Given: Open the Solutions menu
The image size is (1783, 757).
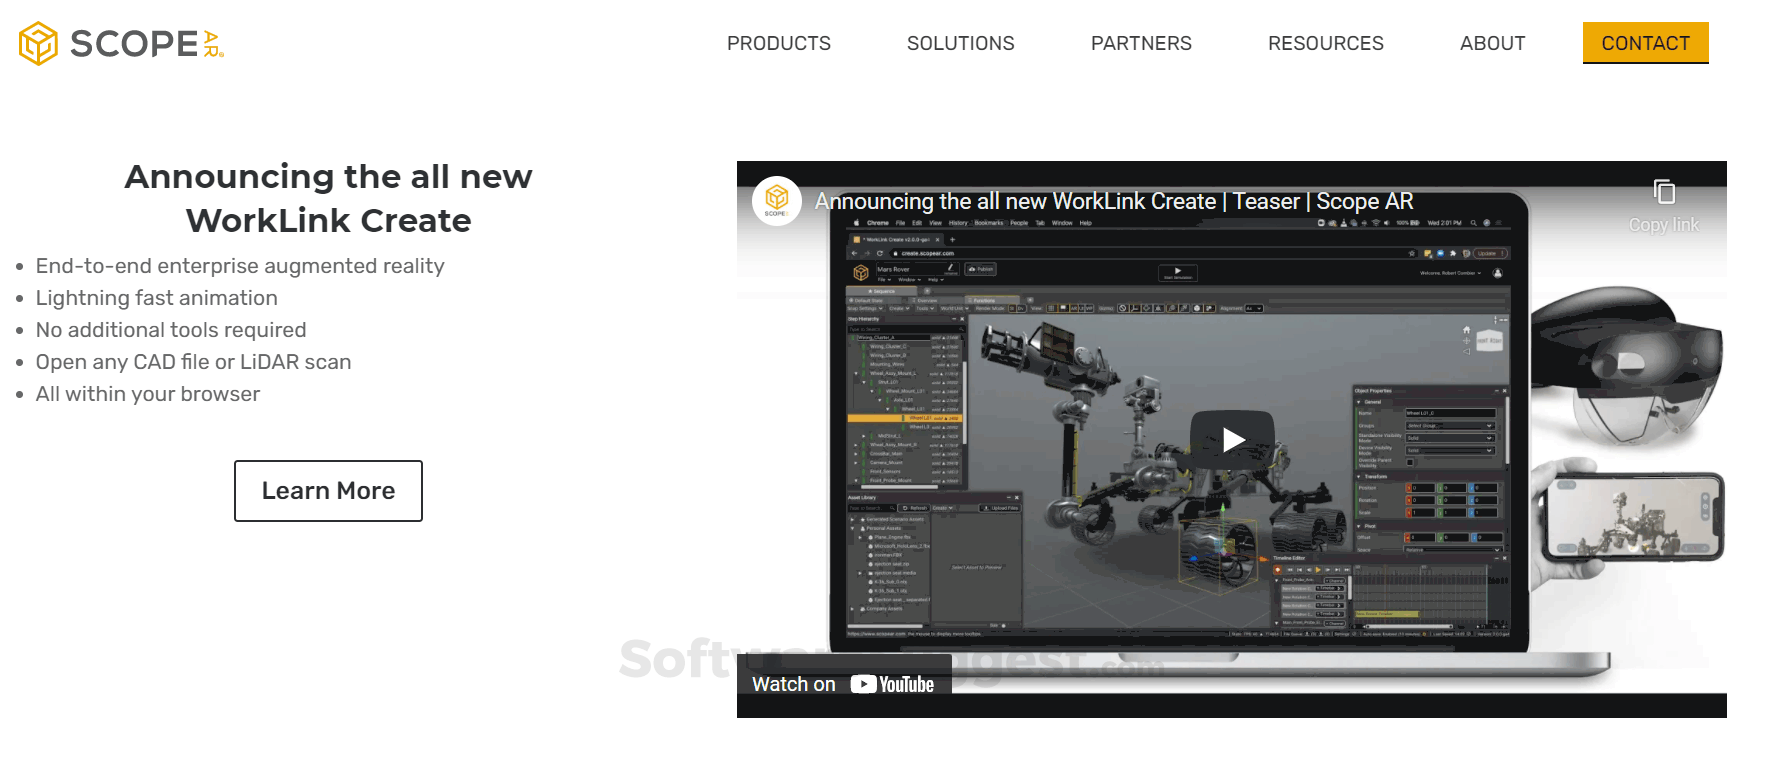Looking at the screenshot, I should pyautogui.click(x=961, y=43).
